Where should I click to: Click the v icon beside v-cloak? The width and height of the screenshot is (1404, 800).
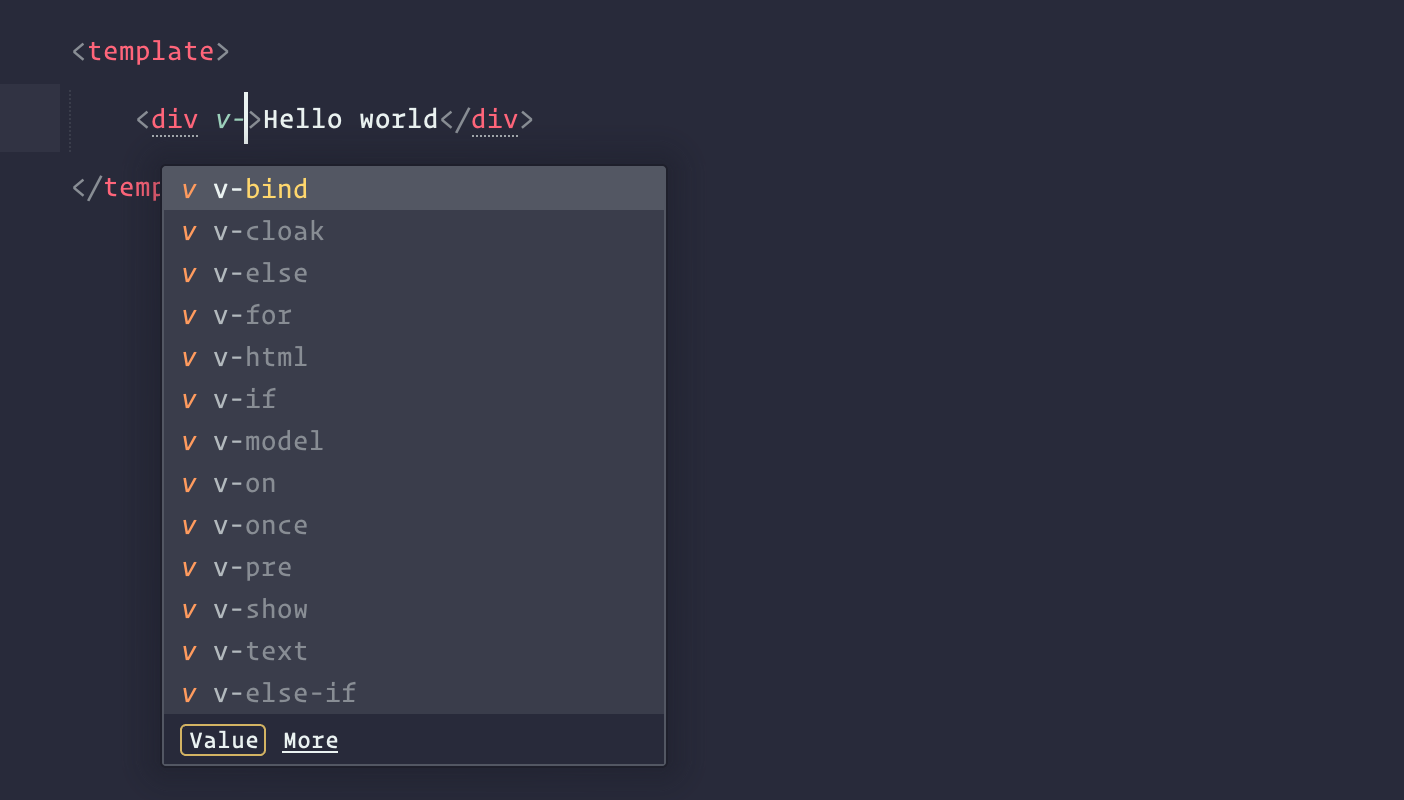189,232
